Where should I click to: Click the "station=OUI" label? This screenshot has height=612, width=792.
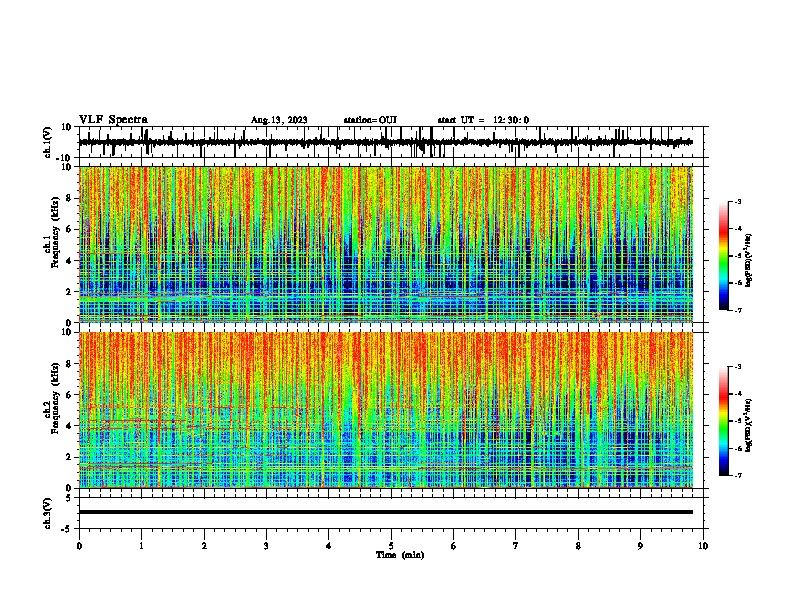tap(370, 120)
